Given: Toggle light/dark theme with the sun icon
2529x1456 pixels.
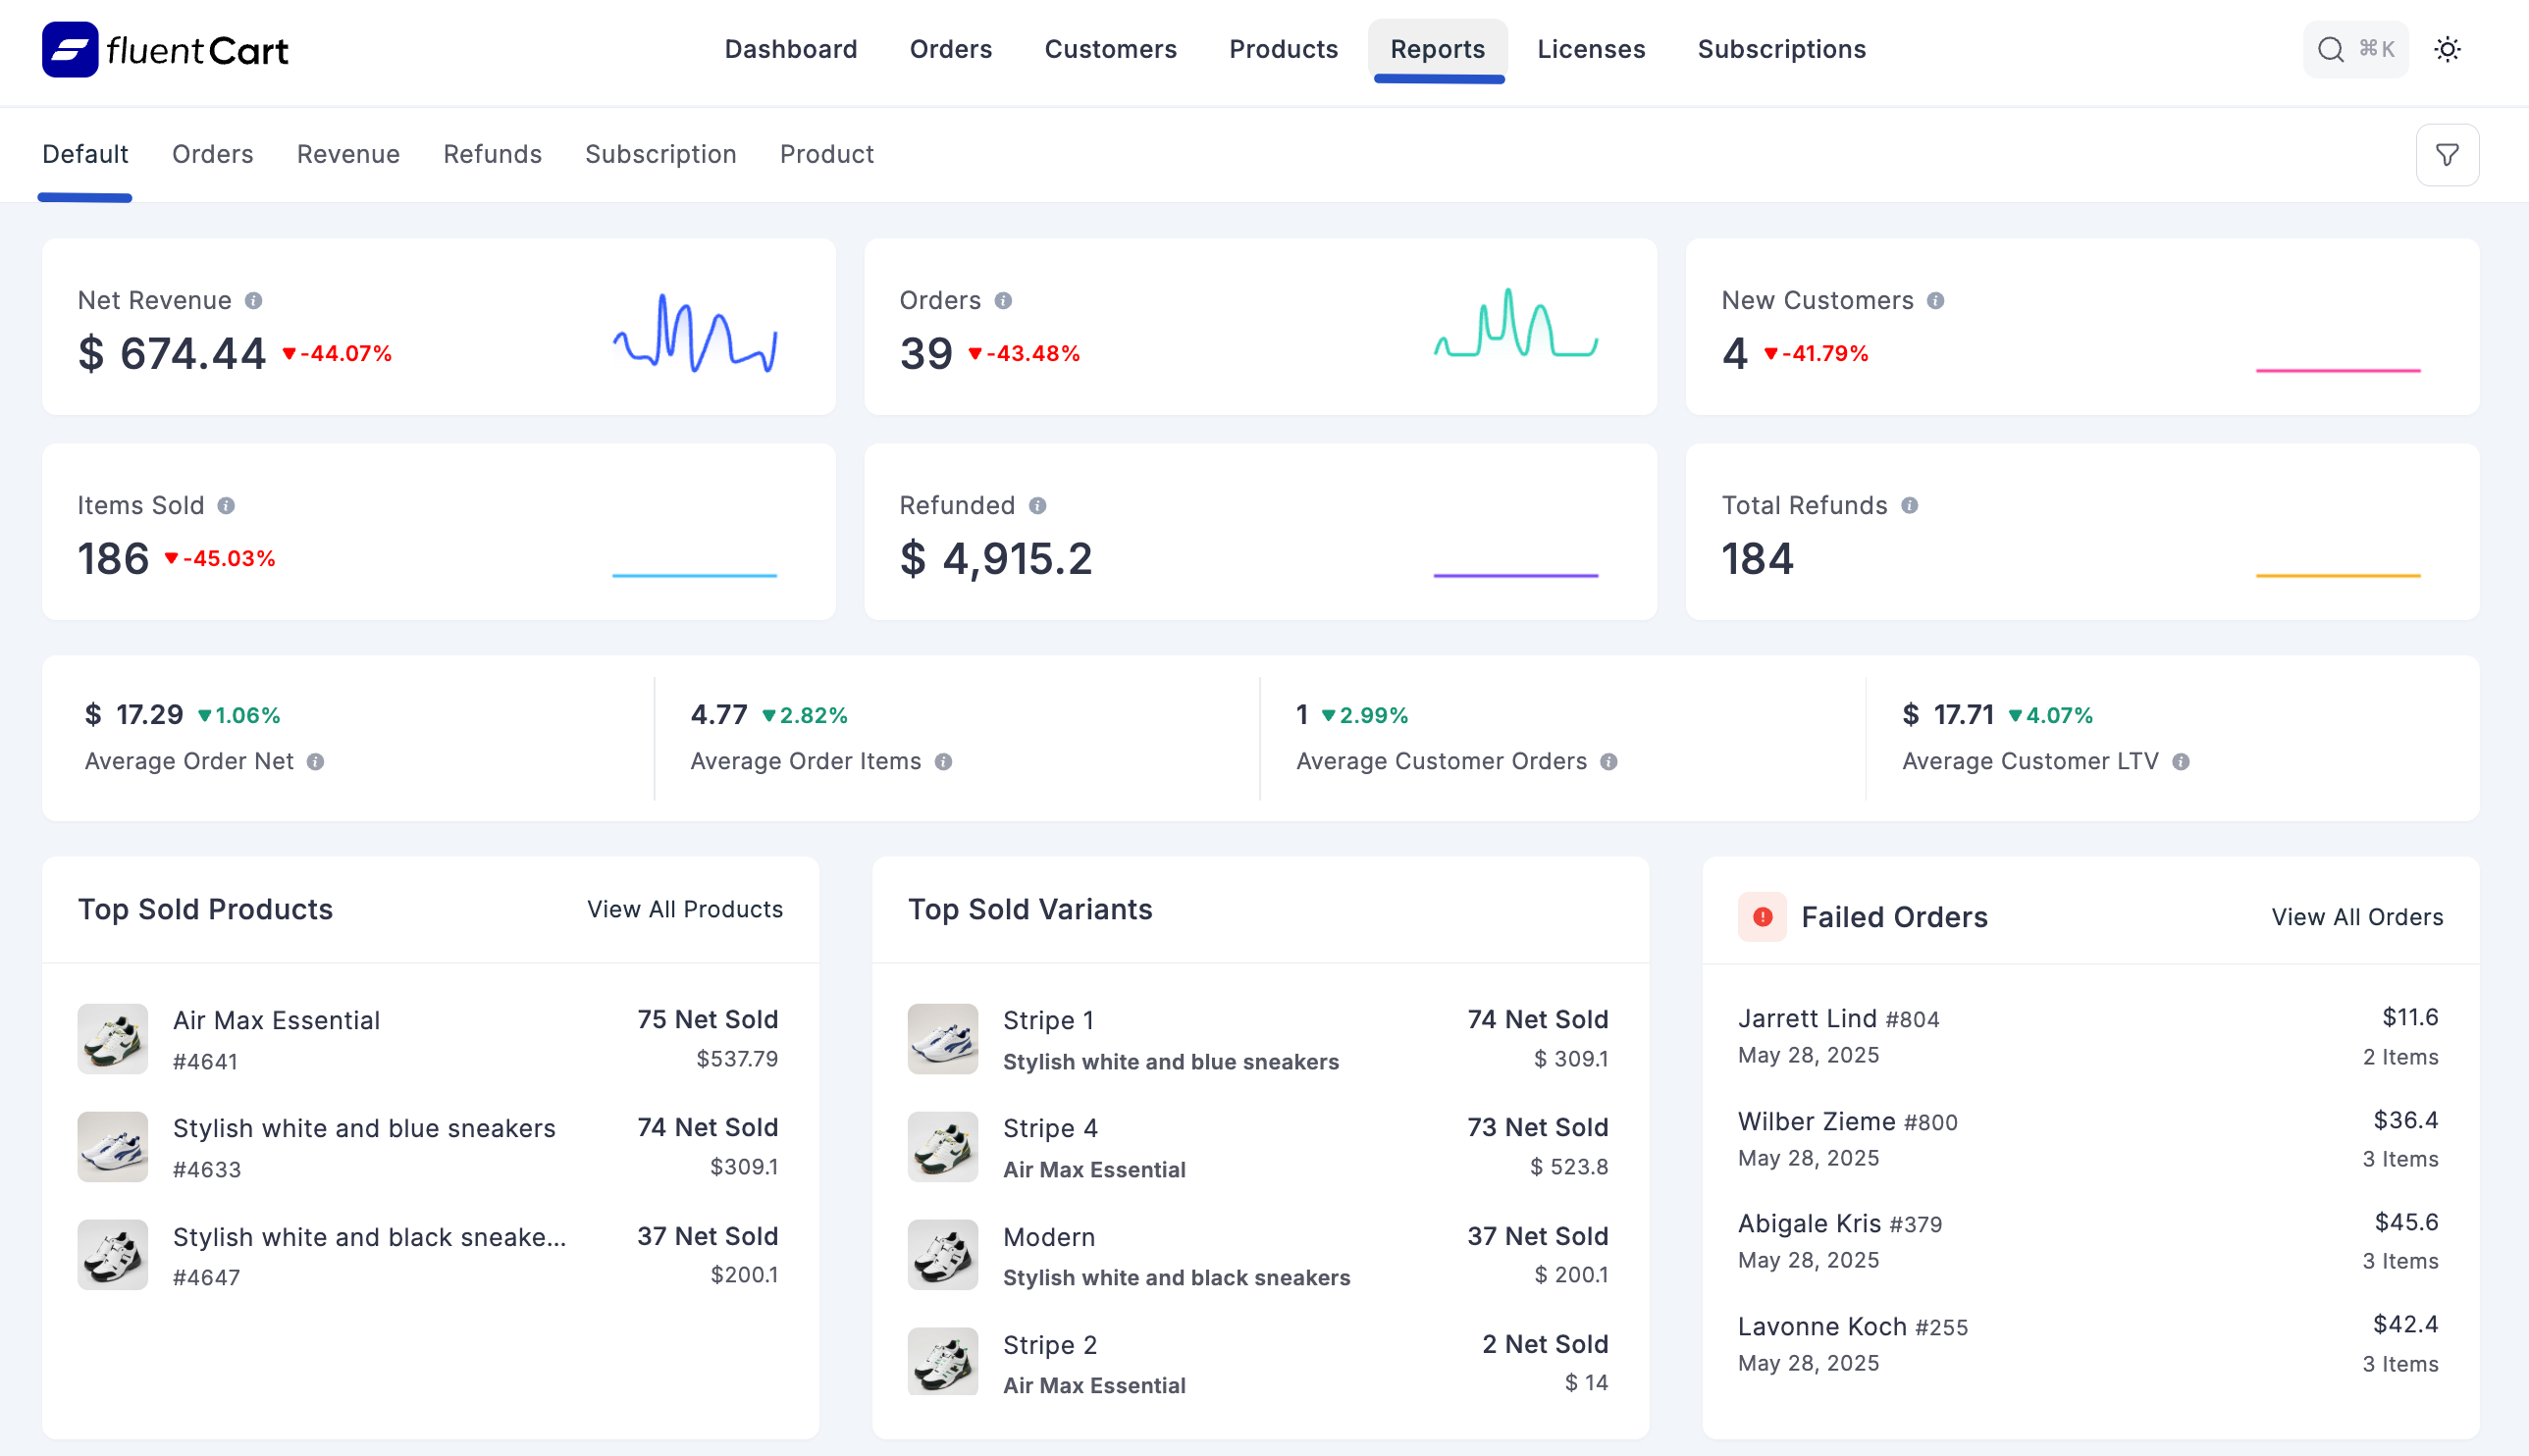Looking at the screenshot, I should point(2447,49).
